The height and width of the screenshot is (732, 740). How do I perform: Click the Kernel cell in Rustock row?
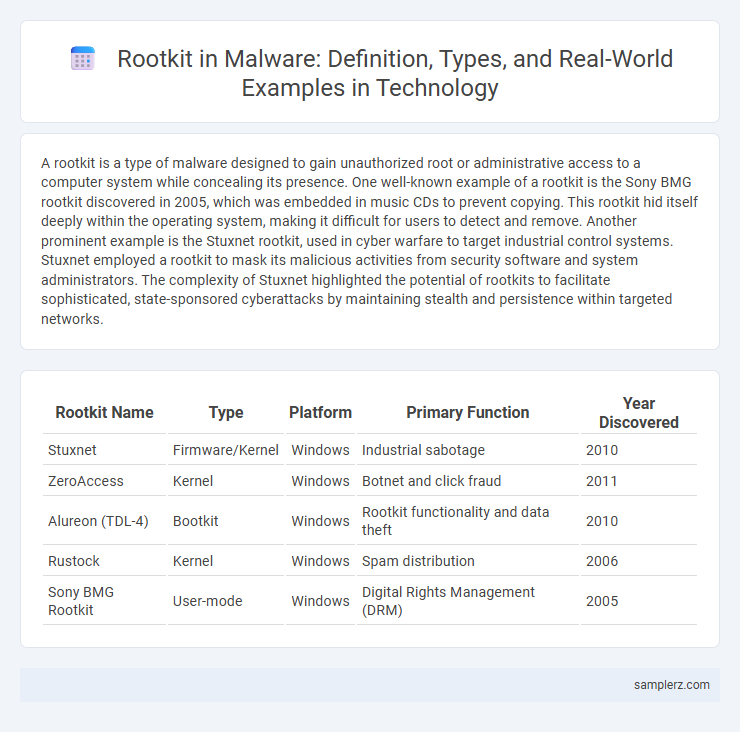click(226, 561)
